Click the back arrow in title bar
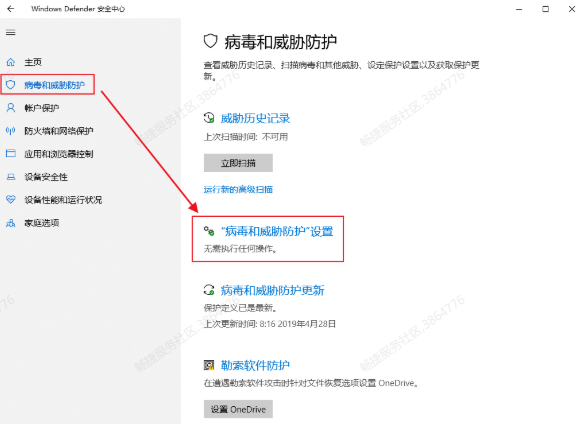The image size is (580, 424). pos(11,9)
